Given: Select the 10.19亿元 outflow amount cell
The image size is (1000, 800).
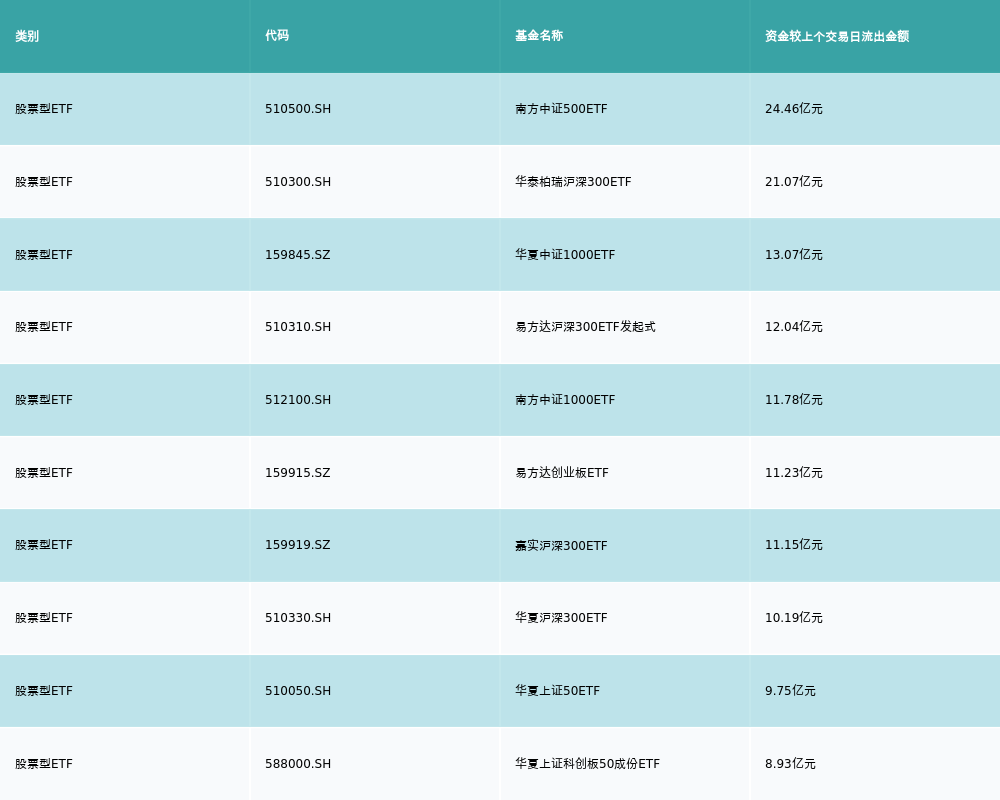Looking at the screenshot, I should pos(794,618).
